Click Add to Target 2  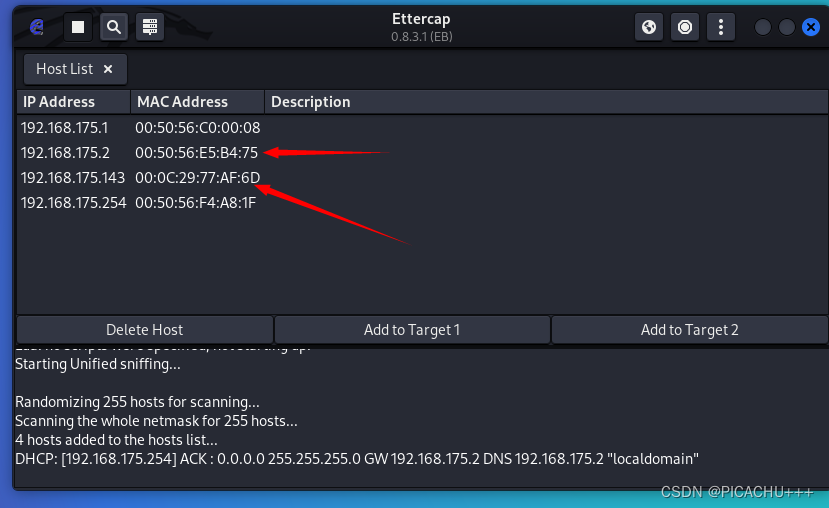pos(689,330)
